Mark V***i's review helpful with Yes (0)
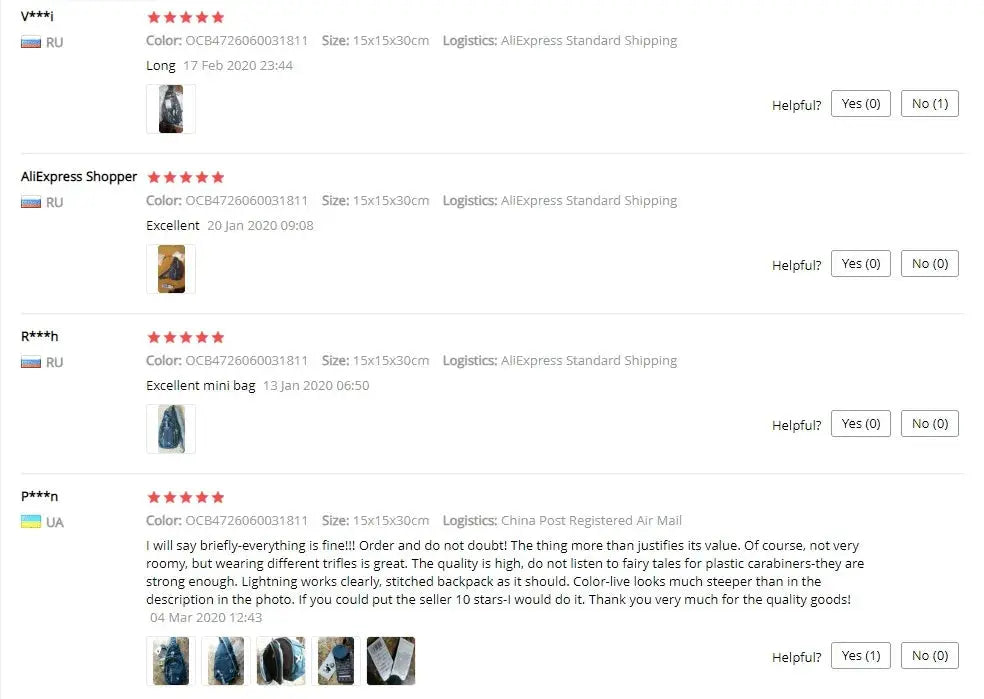The width and height of the screenshot is (984, 699). coord(860,104)
